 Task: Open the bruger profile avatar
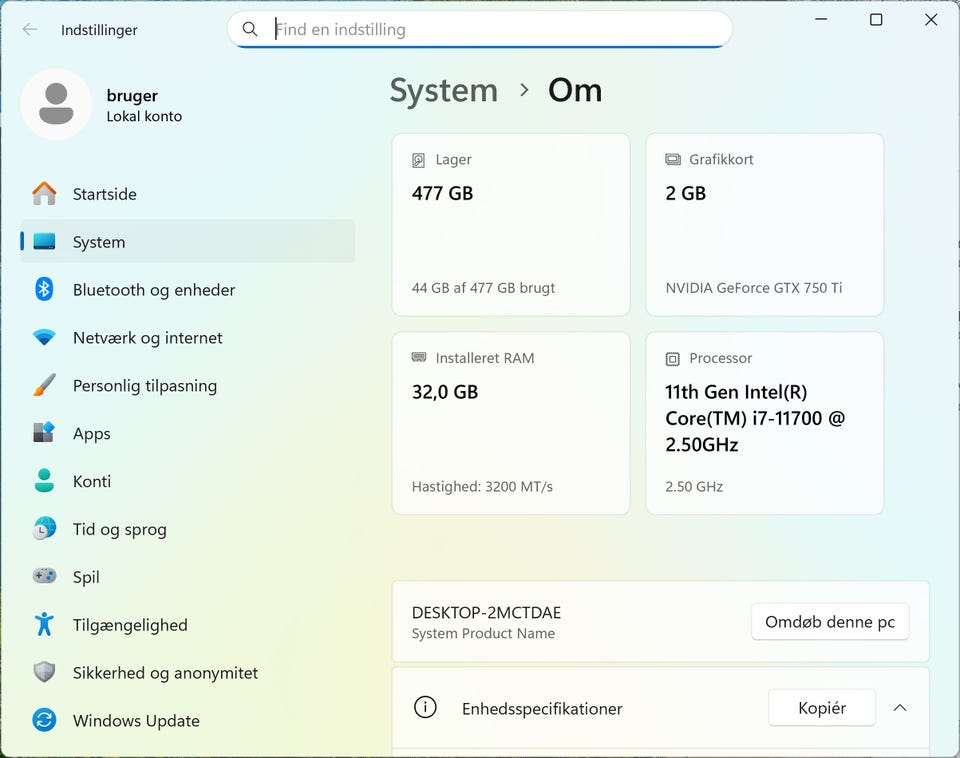(x=56, y=104)
